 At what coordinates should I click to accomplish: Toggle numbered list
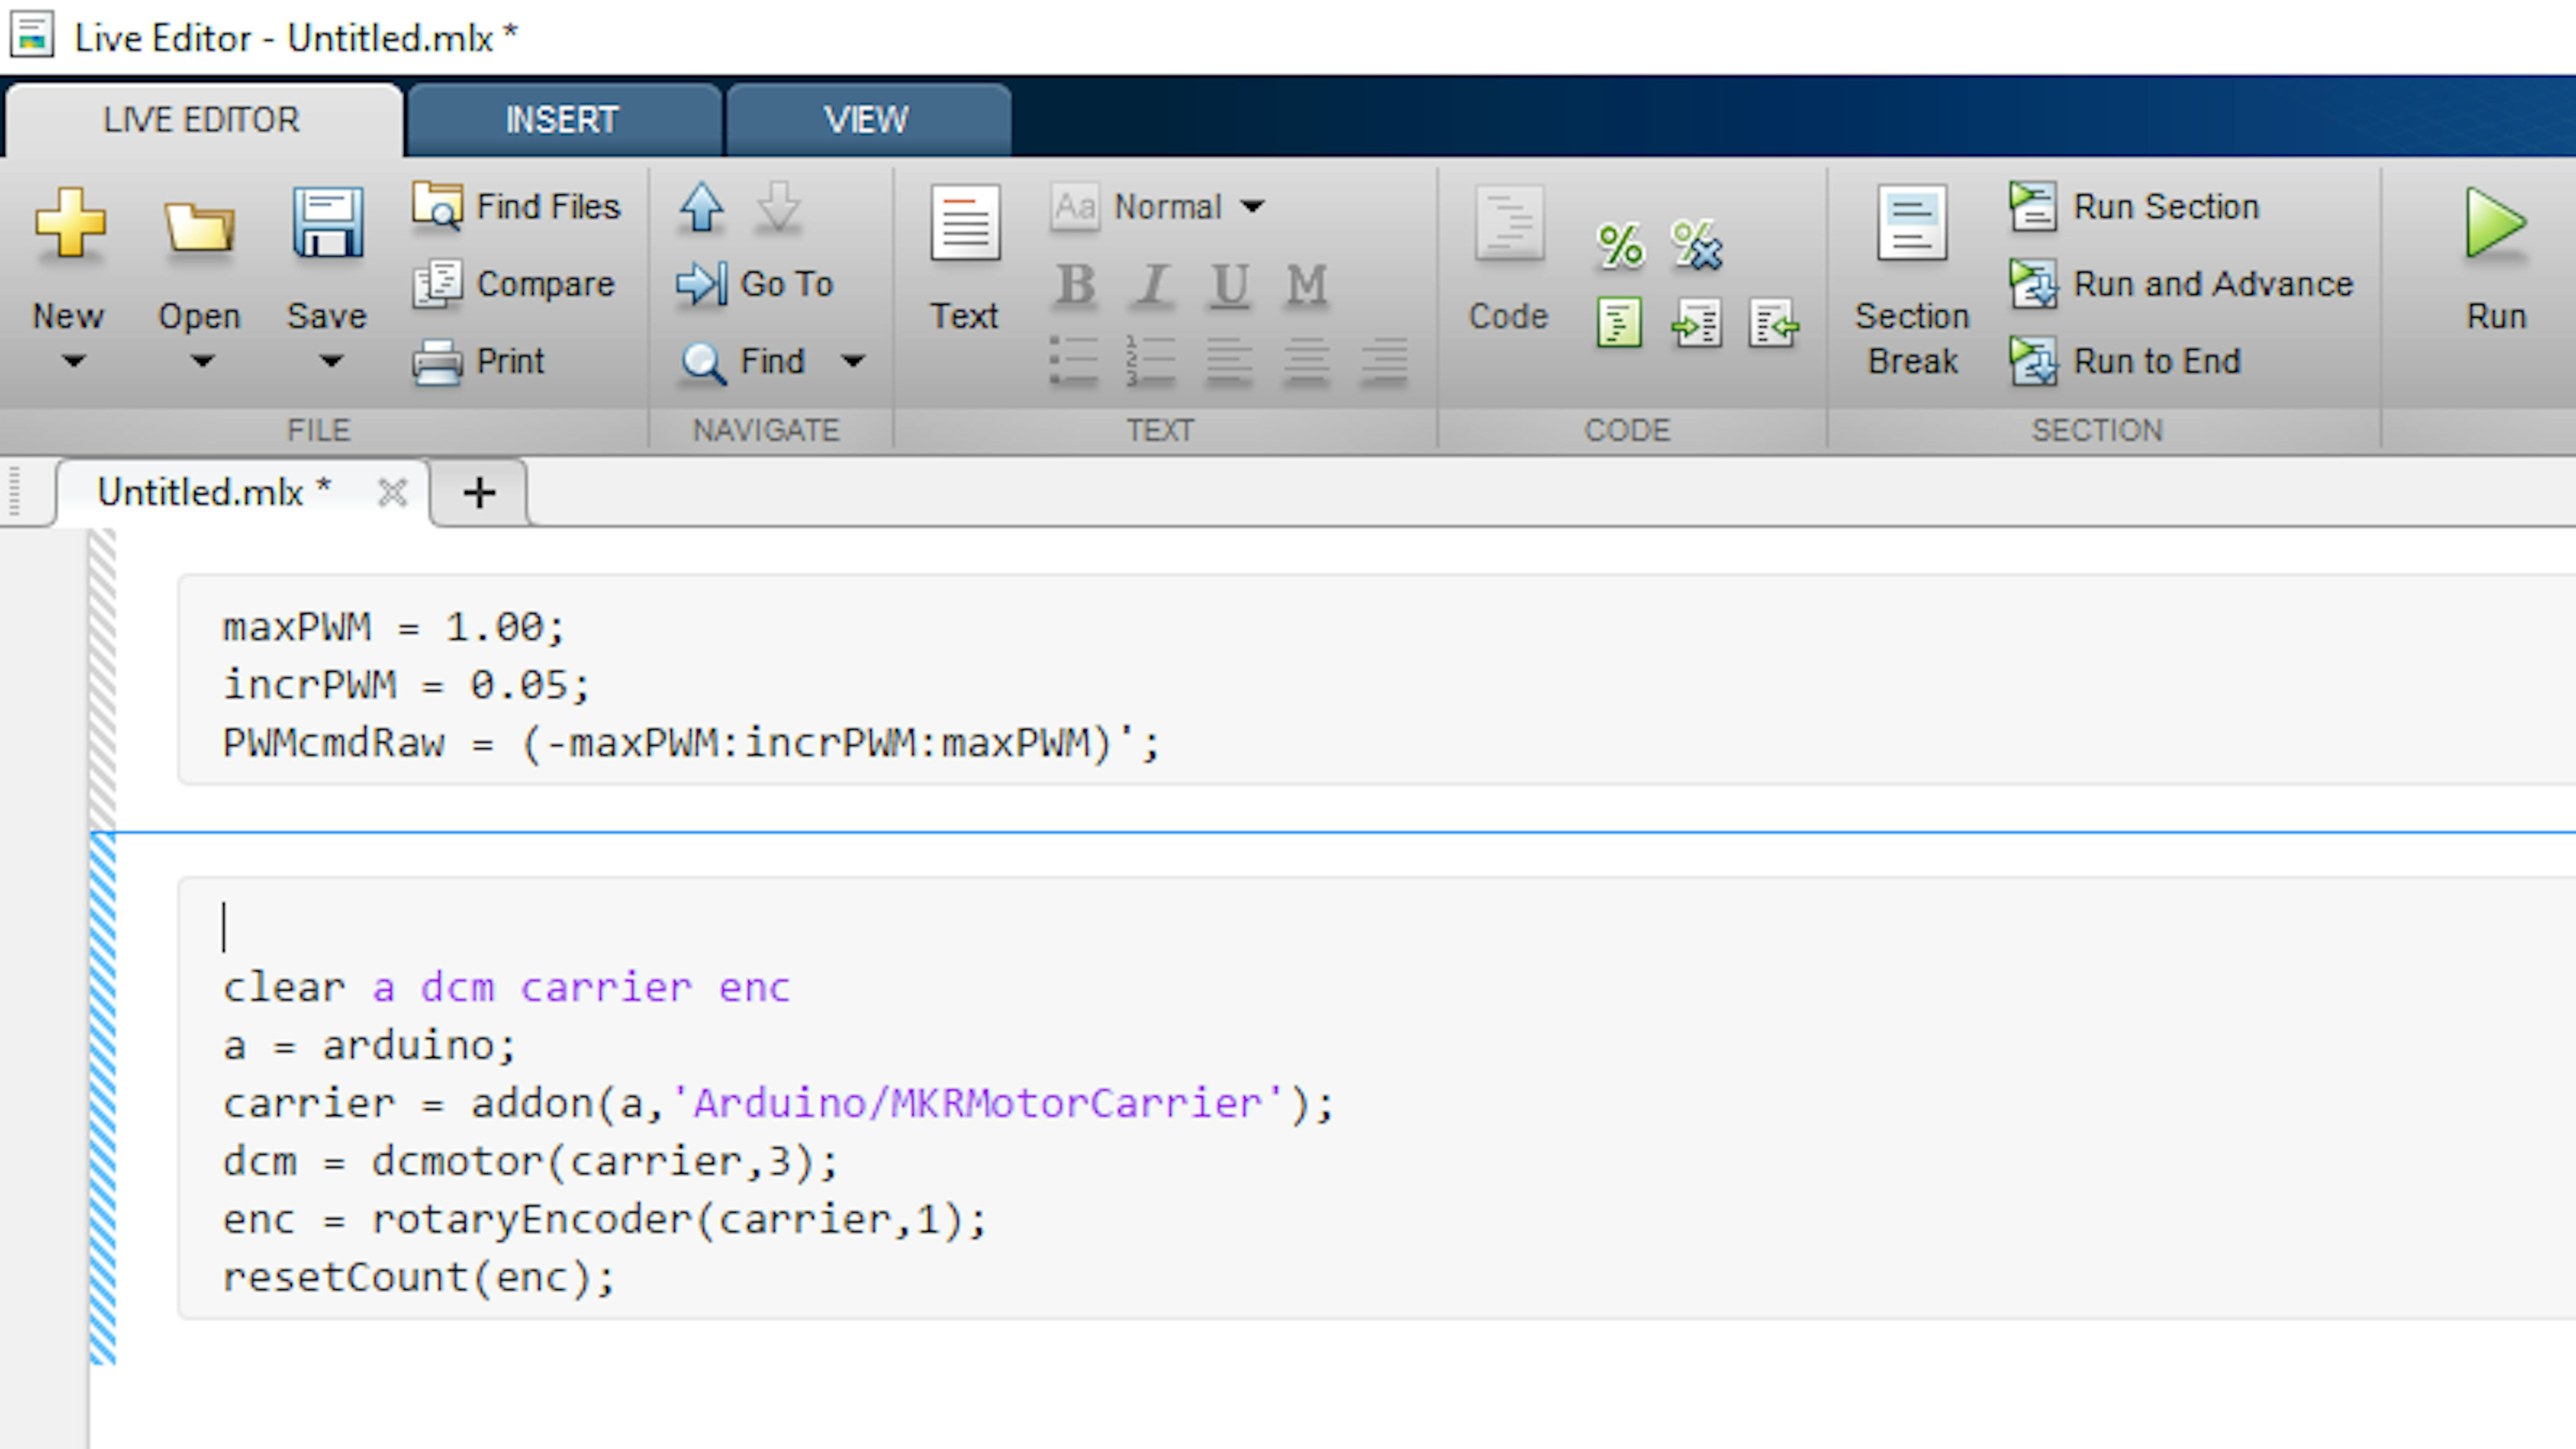point(1151,361)
